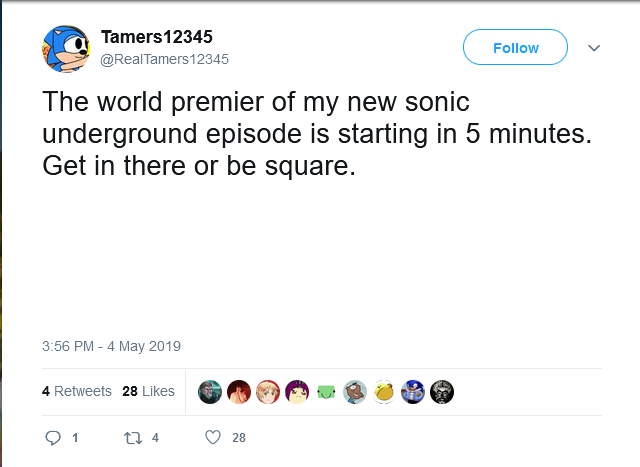Like the tweet with the heart icon
Screen dimensions: 640x467
point(212,437)
